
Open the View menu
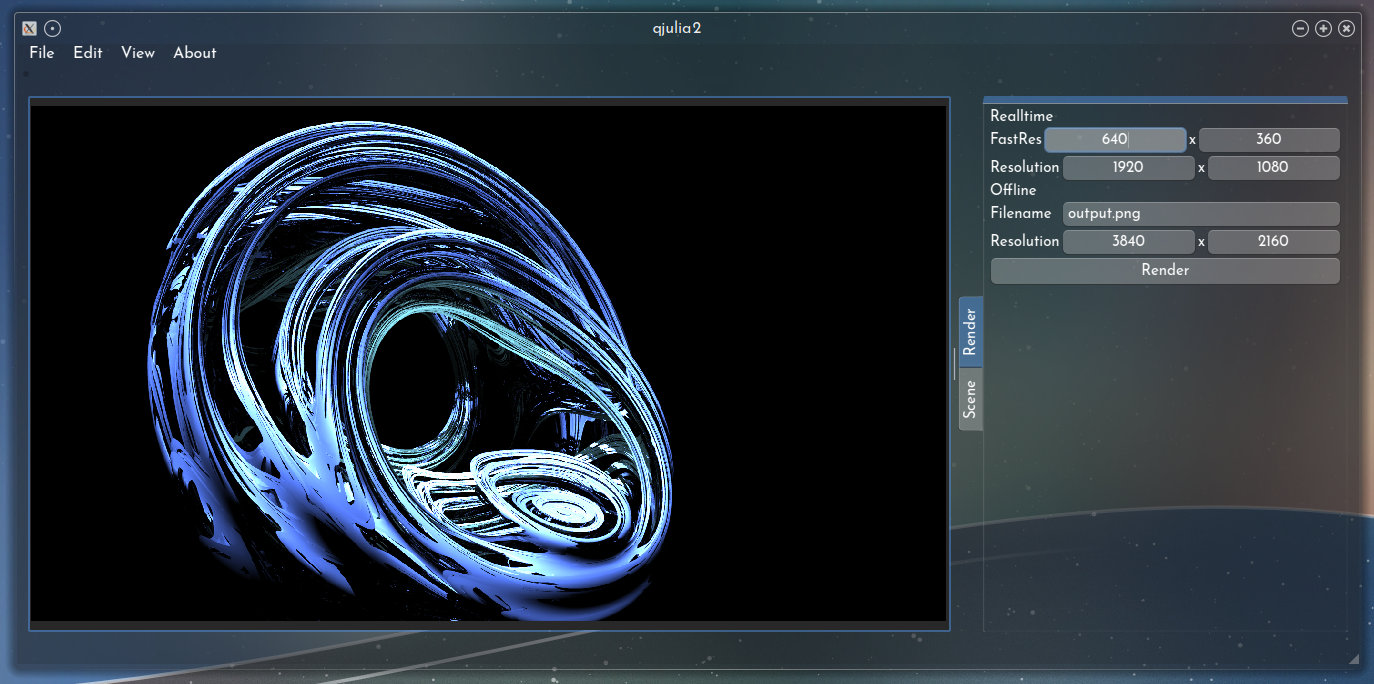[x=138, y=53]
